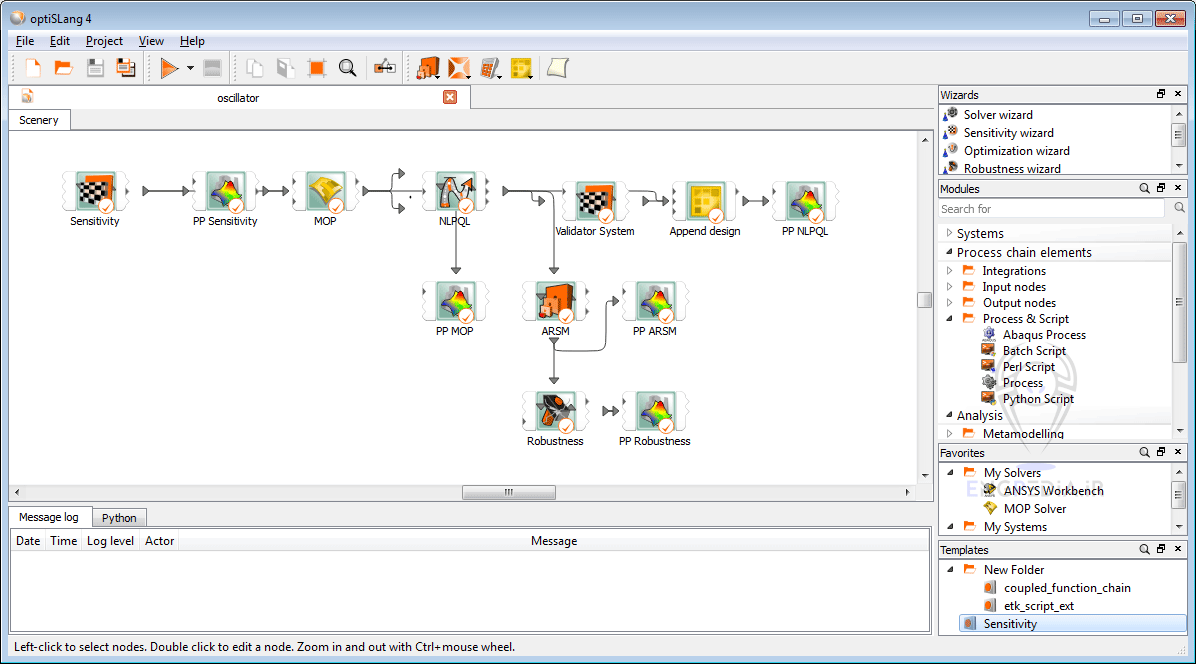
Task: Select the magnifier zoom toolbar icon
Action: click(348, 68)
